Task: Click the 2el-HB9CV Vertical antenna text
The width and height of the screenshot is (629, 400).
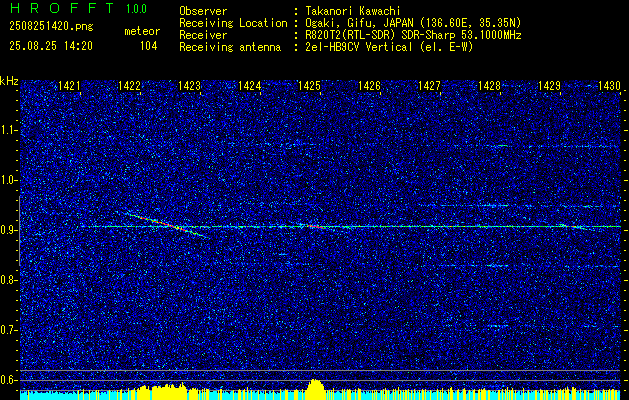Action: tap(389, 47)
